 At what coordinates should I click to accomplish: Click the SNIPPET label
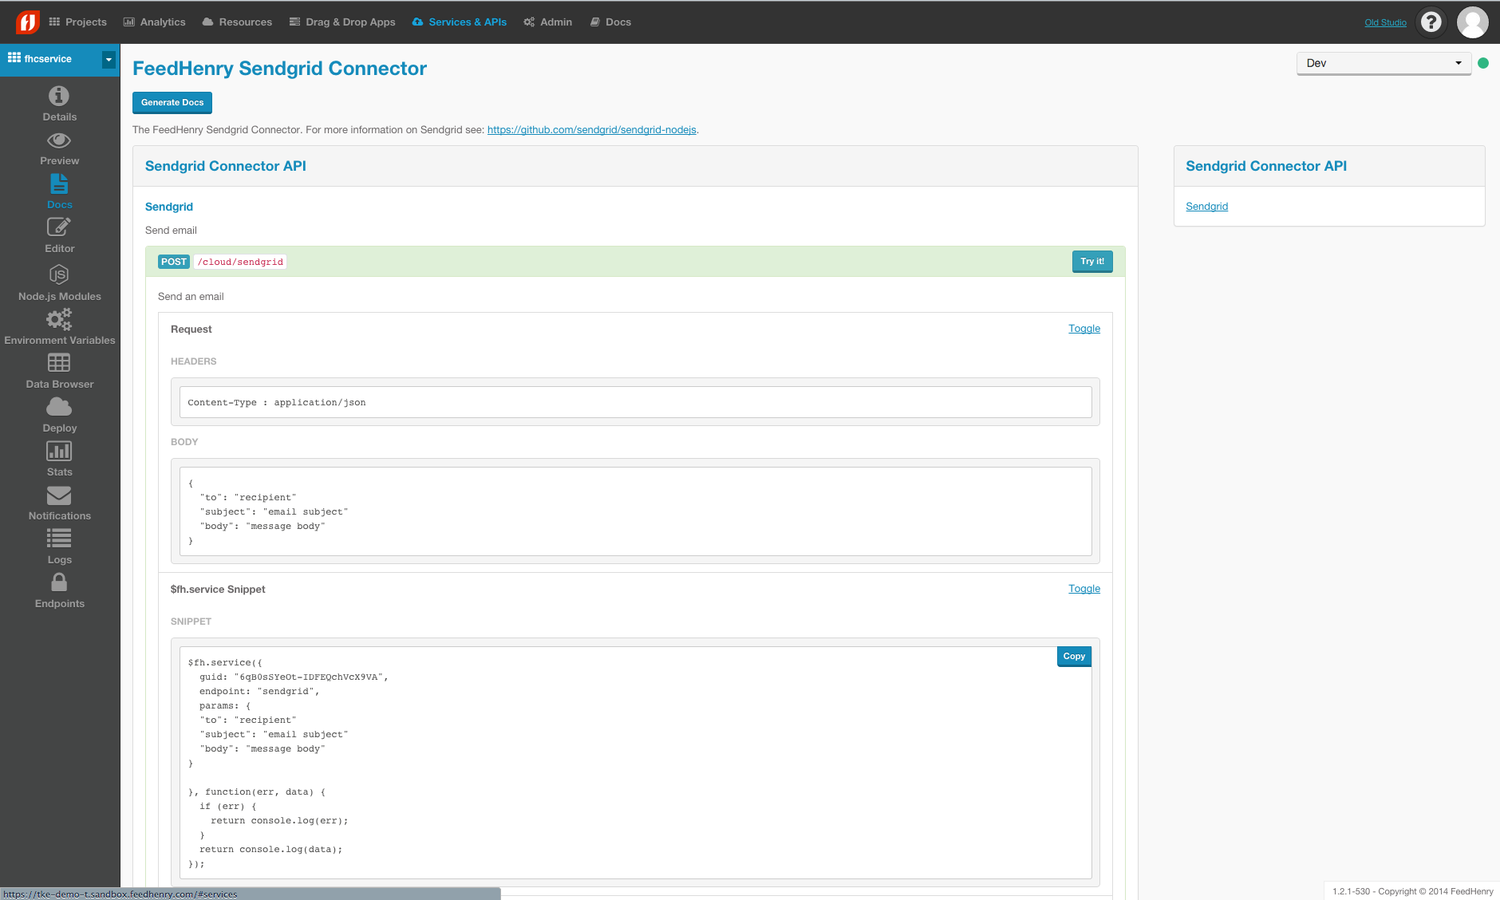191,622
